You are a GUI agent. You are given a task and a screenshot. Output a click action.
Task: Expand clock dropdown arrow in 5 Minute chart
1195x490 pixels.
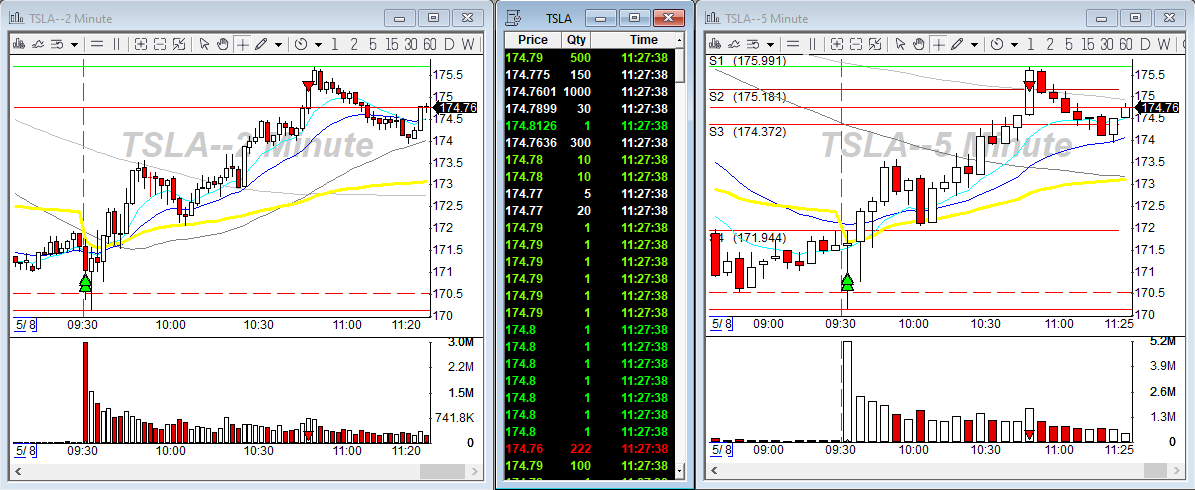1014,45
